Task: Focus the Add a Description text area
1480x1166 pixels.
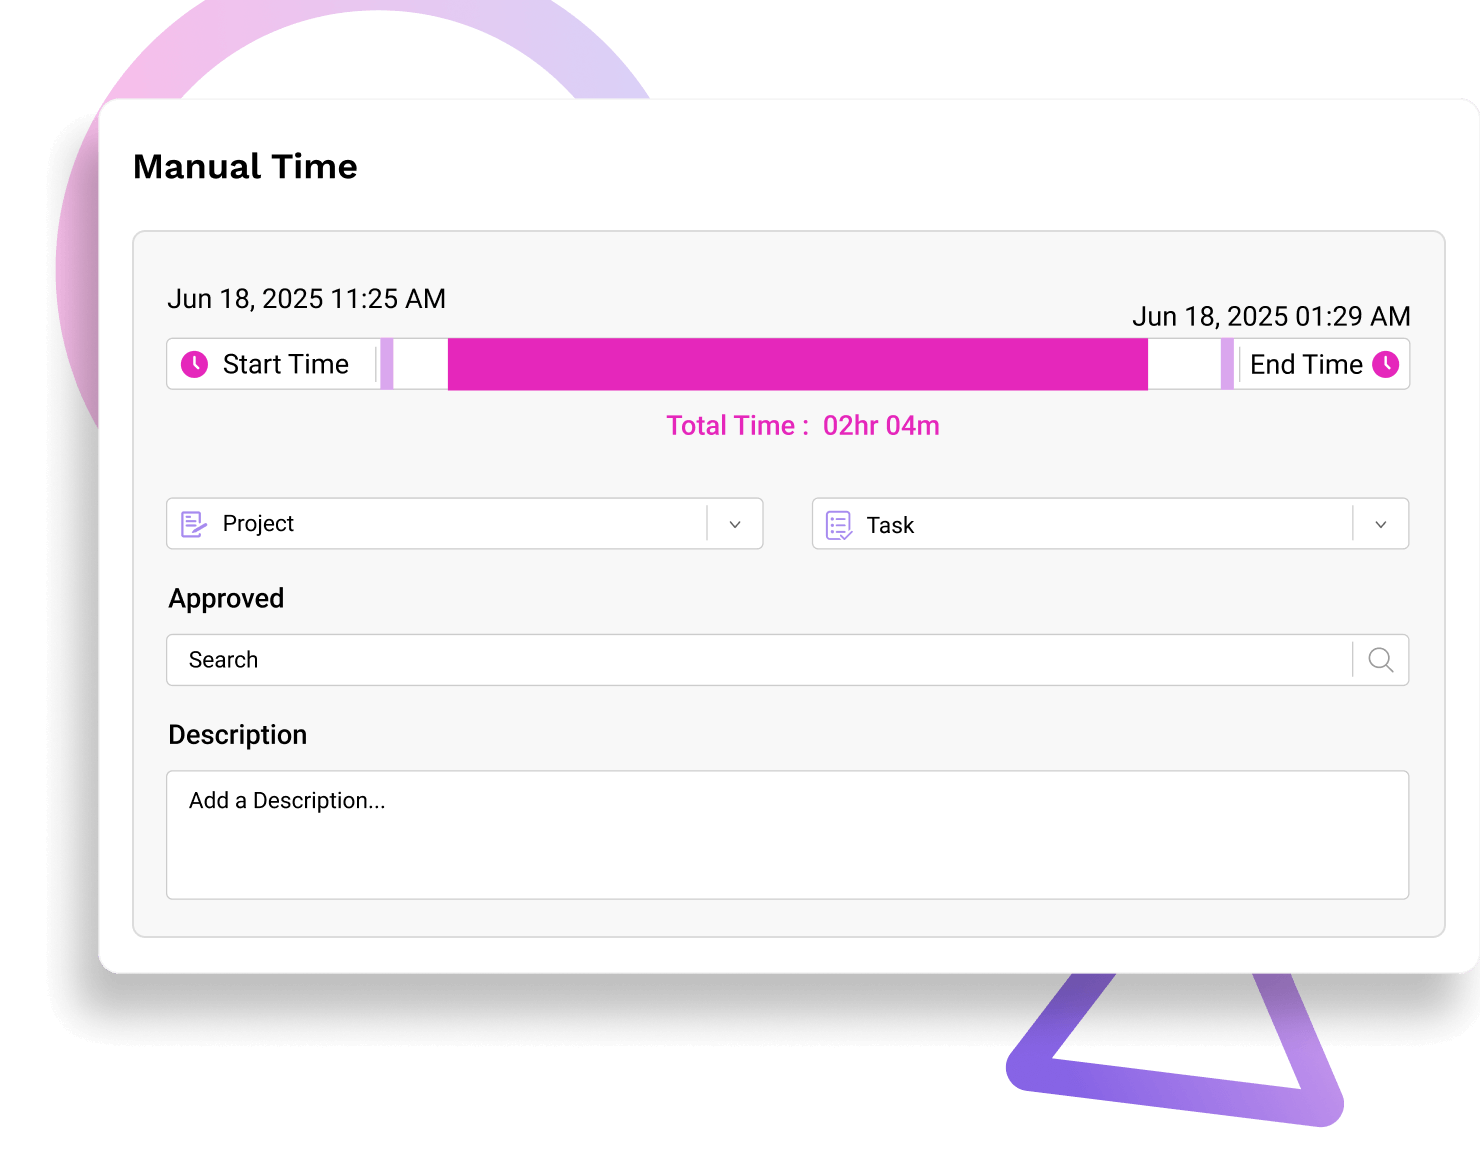Action: 787,834
